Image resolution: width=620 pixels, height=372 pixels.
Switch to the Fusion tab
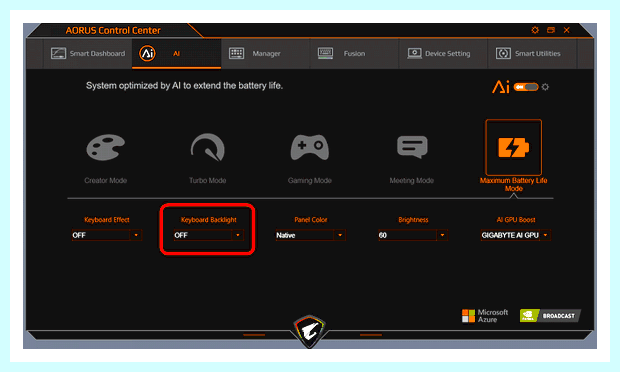355,53
